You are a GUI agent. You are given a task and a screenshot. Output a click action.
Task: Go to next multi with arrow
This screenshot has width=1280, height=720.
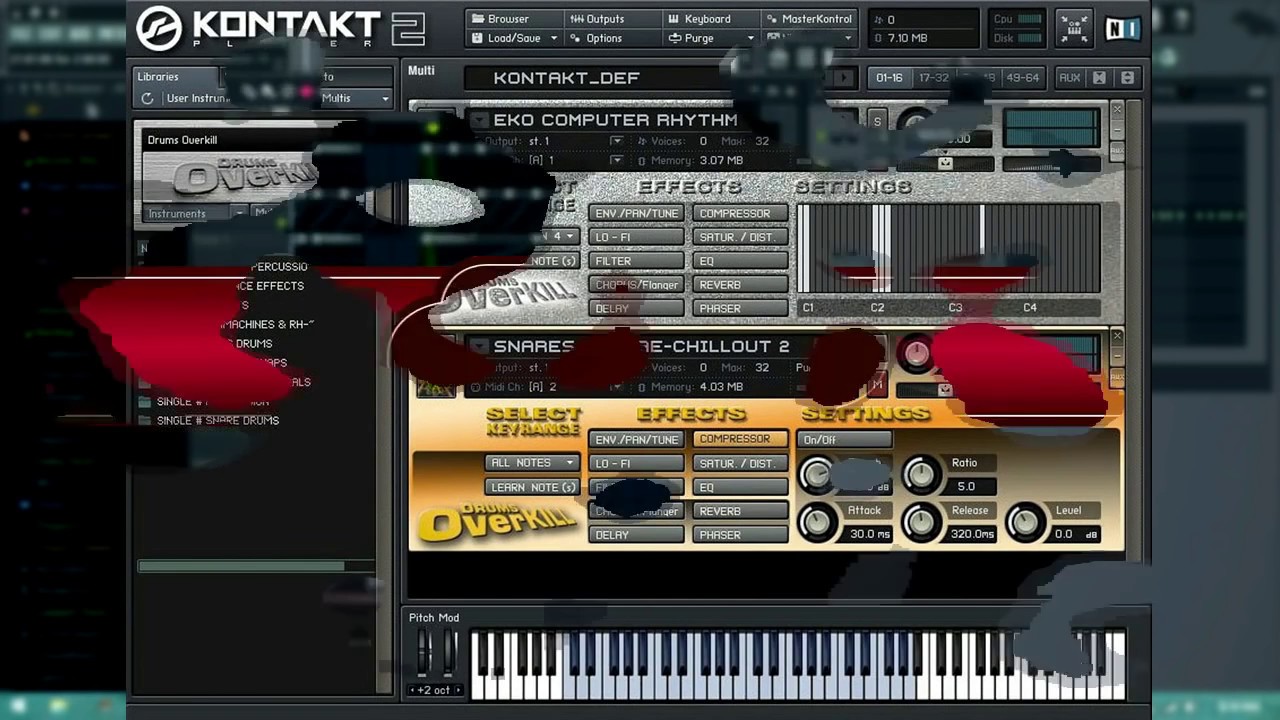point(845,78)
